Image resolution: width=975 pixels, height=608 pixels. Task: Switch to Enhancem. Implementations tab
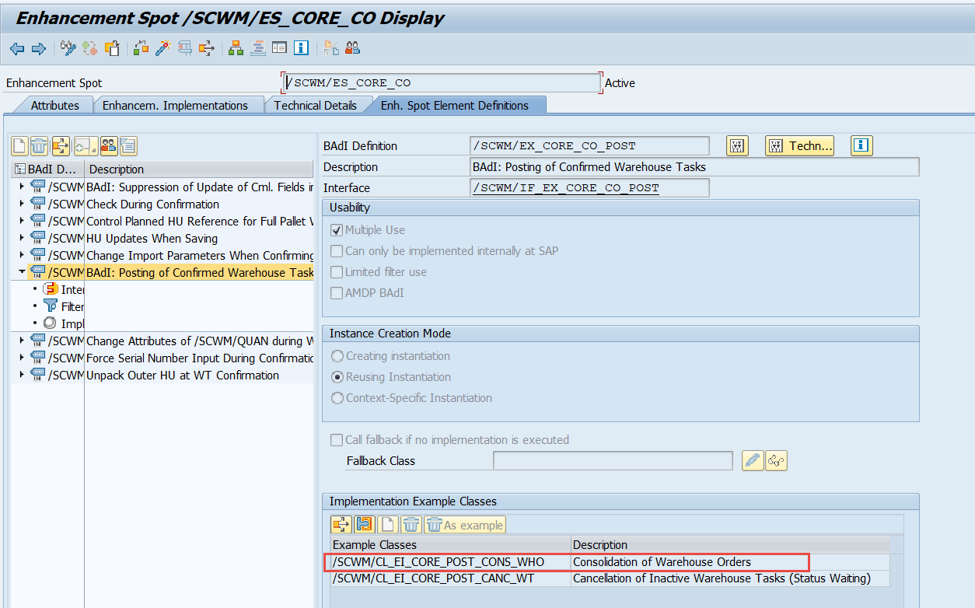coord(175,105)
